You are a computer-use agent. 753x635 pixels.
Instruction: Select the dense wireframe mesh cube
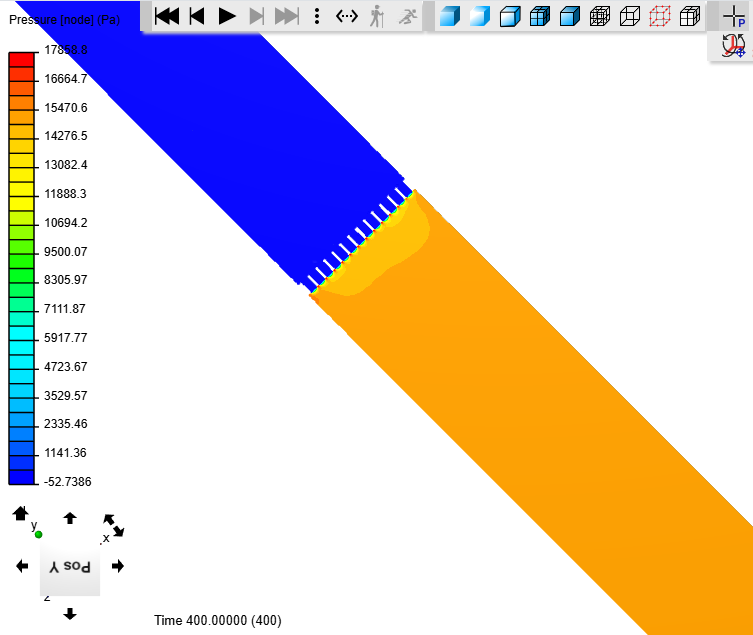tap(600, 16)
